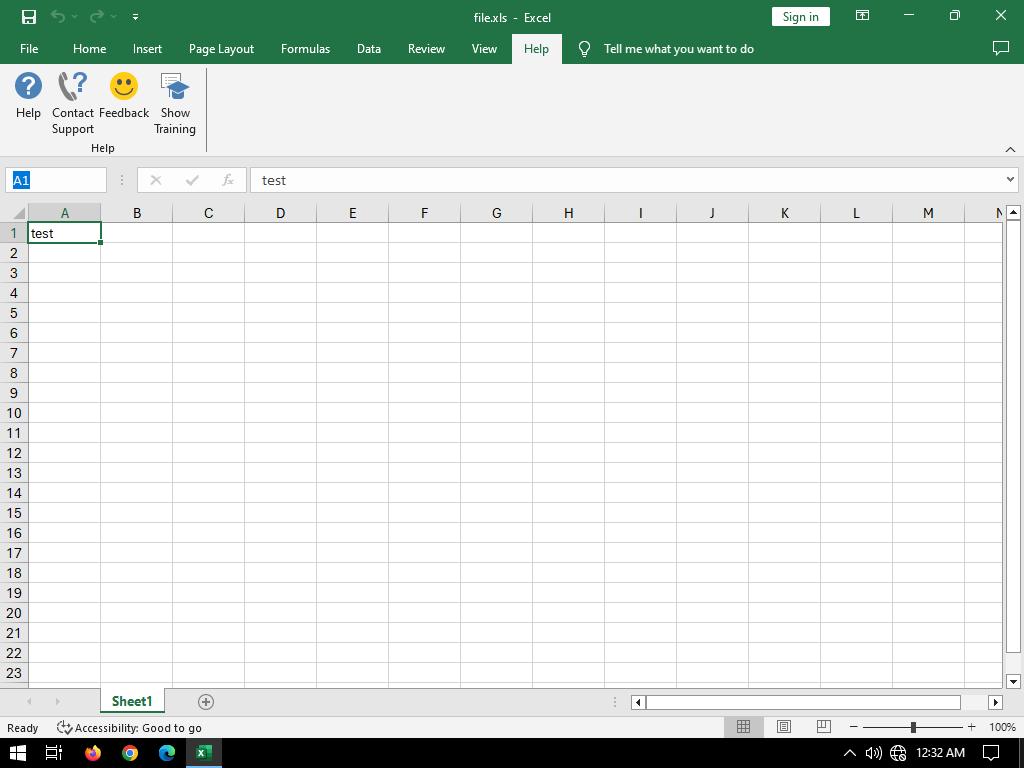Open Excel from the Windows taskbar

(204, 753)
